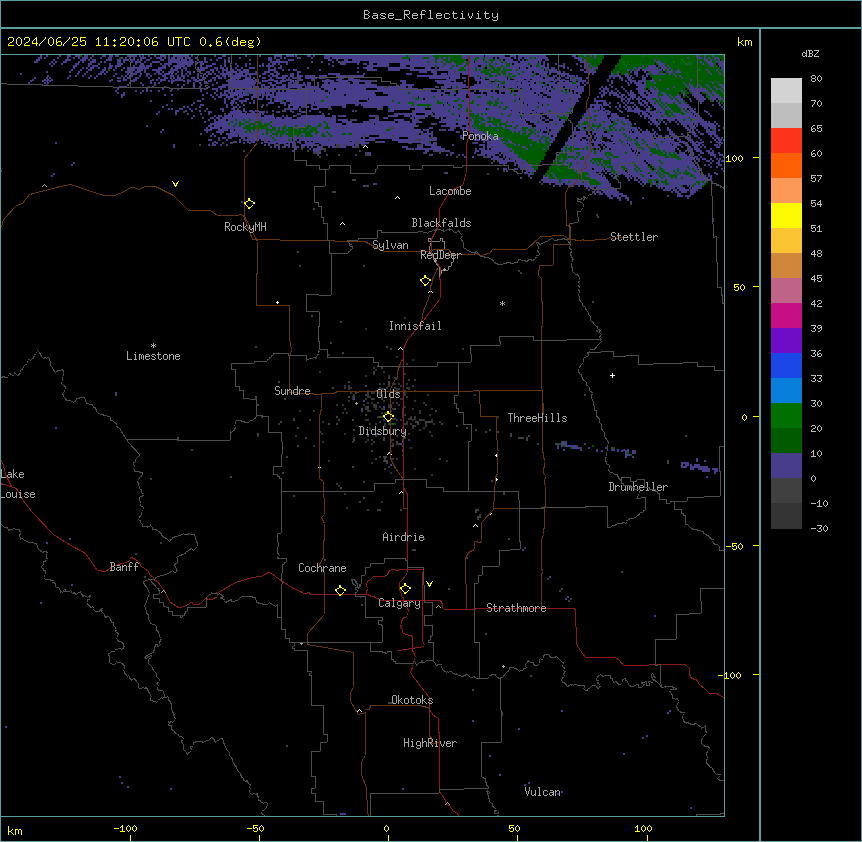Click the Vulcan label
Screen dimensions: 862x842
[542, 792]
